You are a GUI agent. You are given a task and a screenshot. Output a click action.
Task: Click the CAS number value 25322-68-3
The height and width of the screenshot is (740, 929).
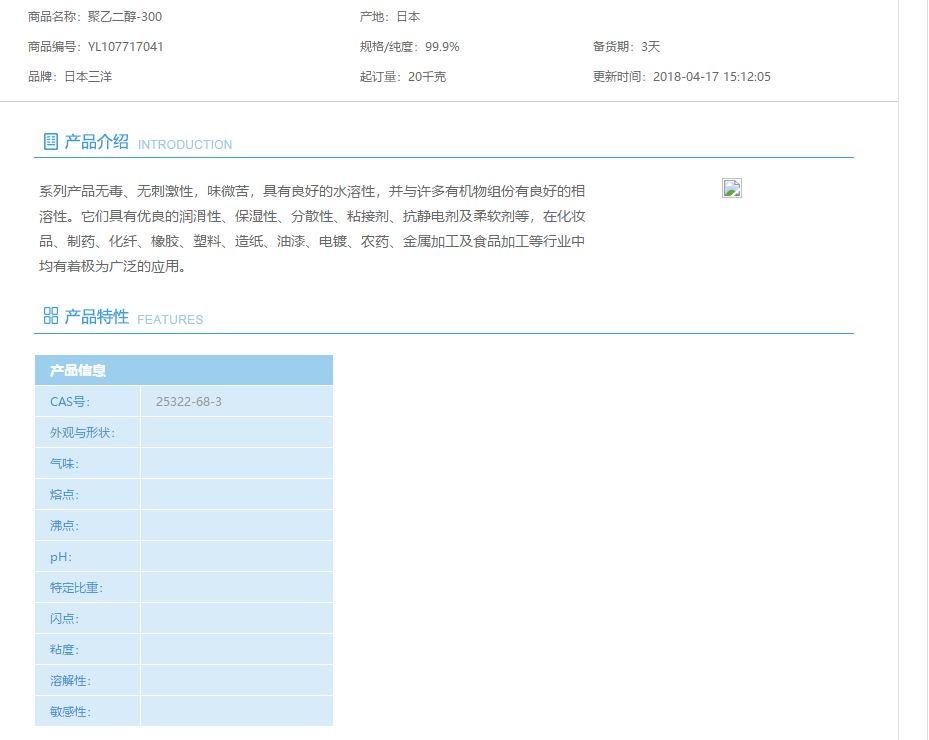pos(189,402)
